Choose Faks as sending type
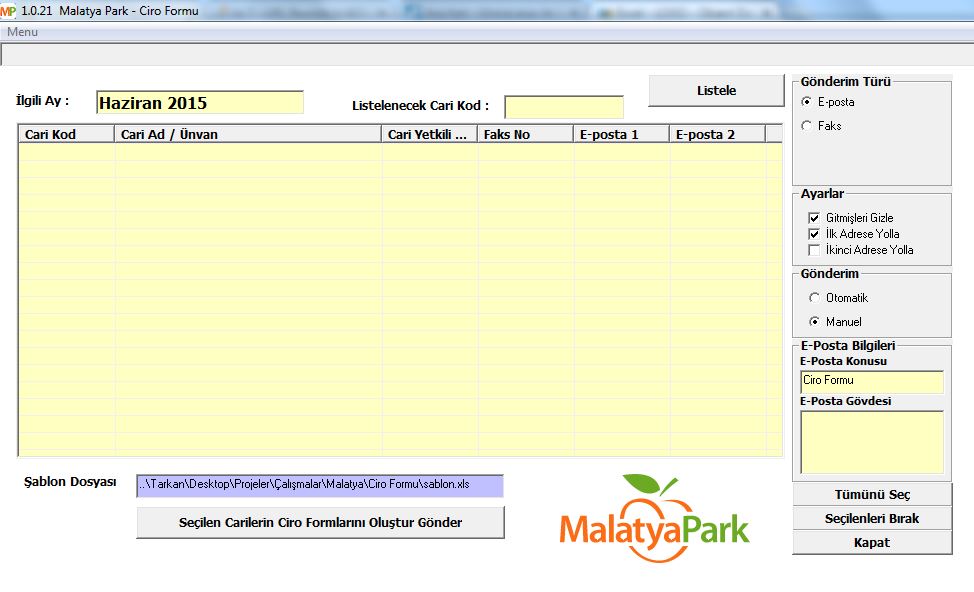 point(807,126)
